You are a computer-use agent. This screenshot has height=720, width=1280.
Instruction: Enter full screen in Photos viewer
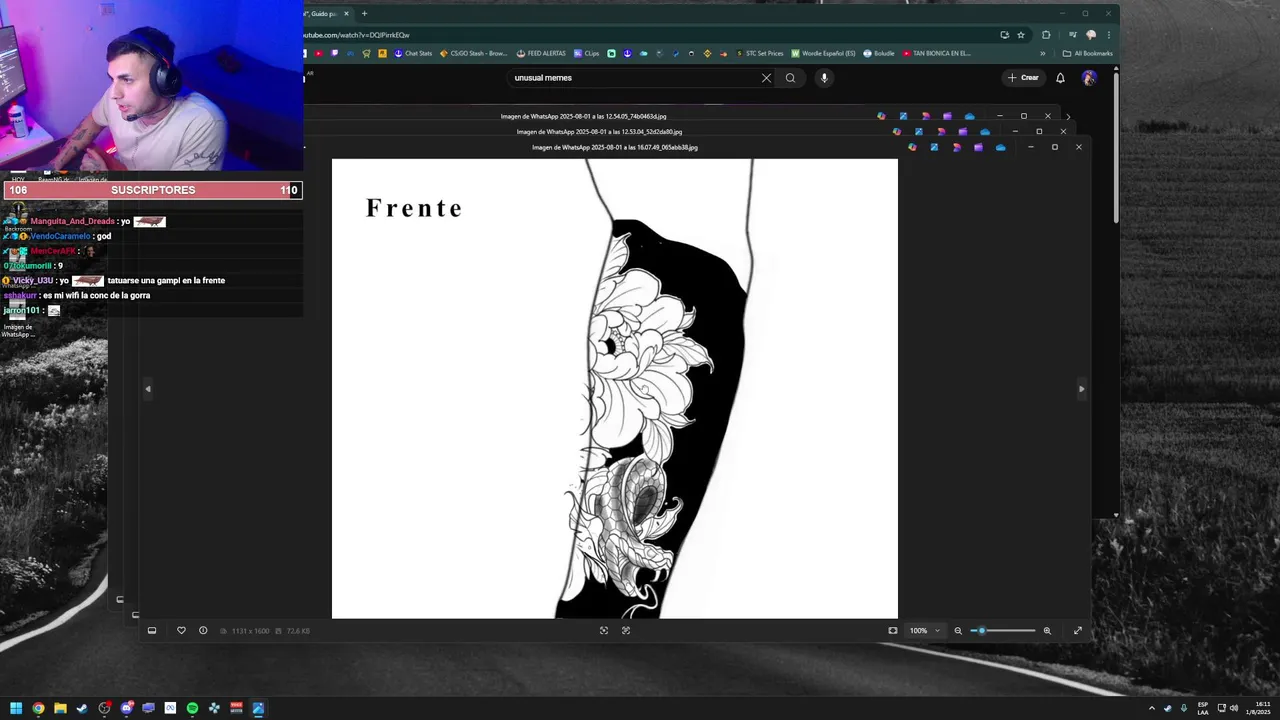[x=1078, y=630]
